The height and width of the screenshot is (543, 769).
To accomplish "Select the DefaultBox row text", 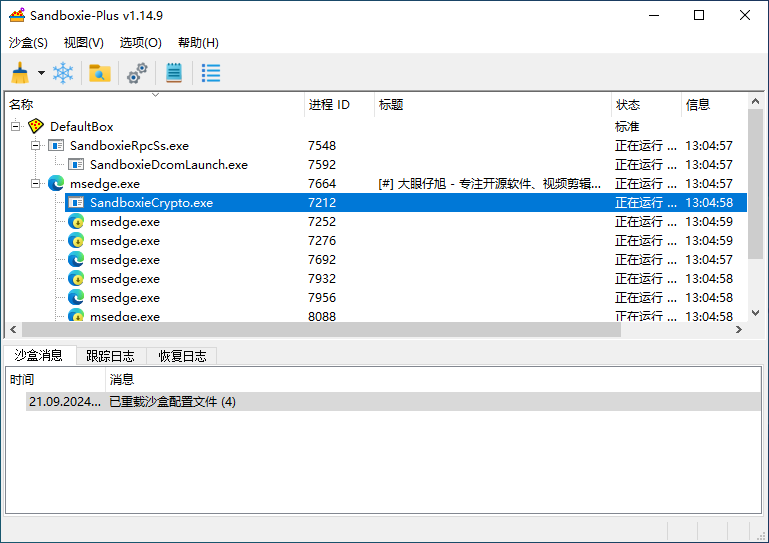I will (x=81, y=127).
